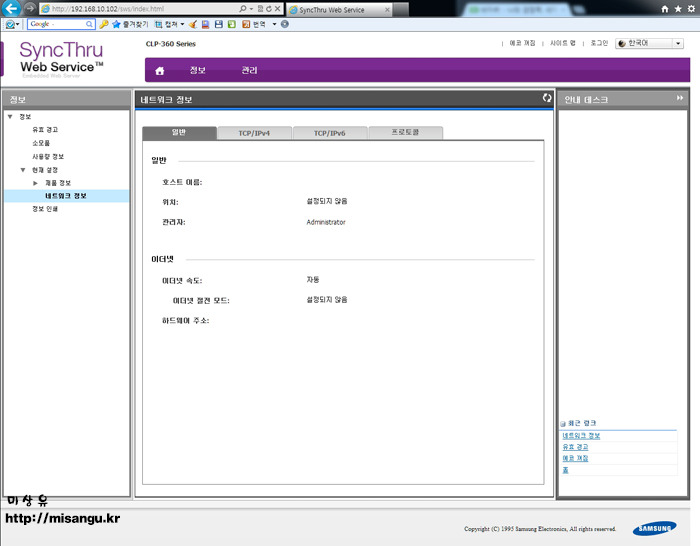
Task: Click the 로그인 login link
Action: point(599,43)
